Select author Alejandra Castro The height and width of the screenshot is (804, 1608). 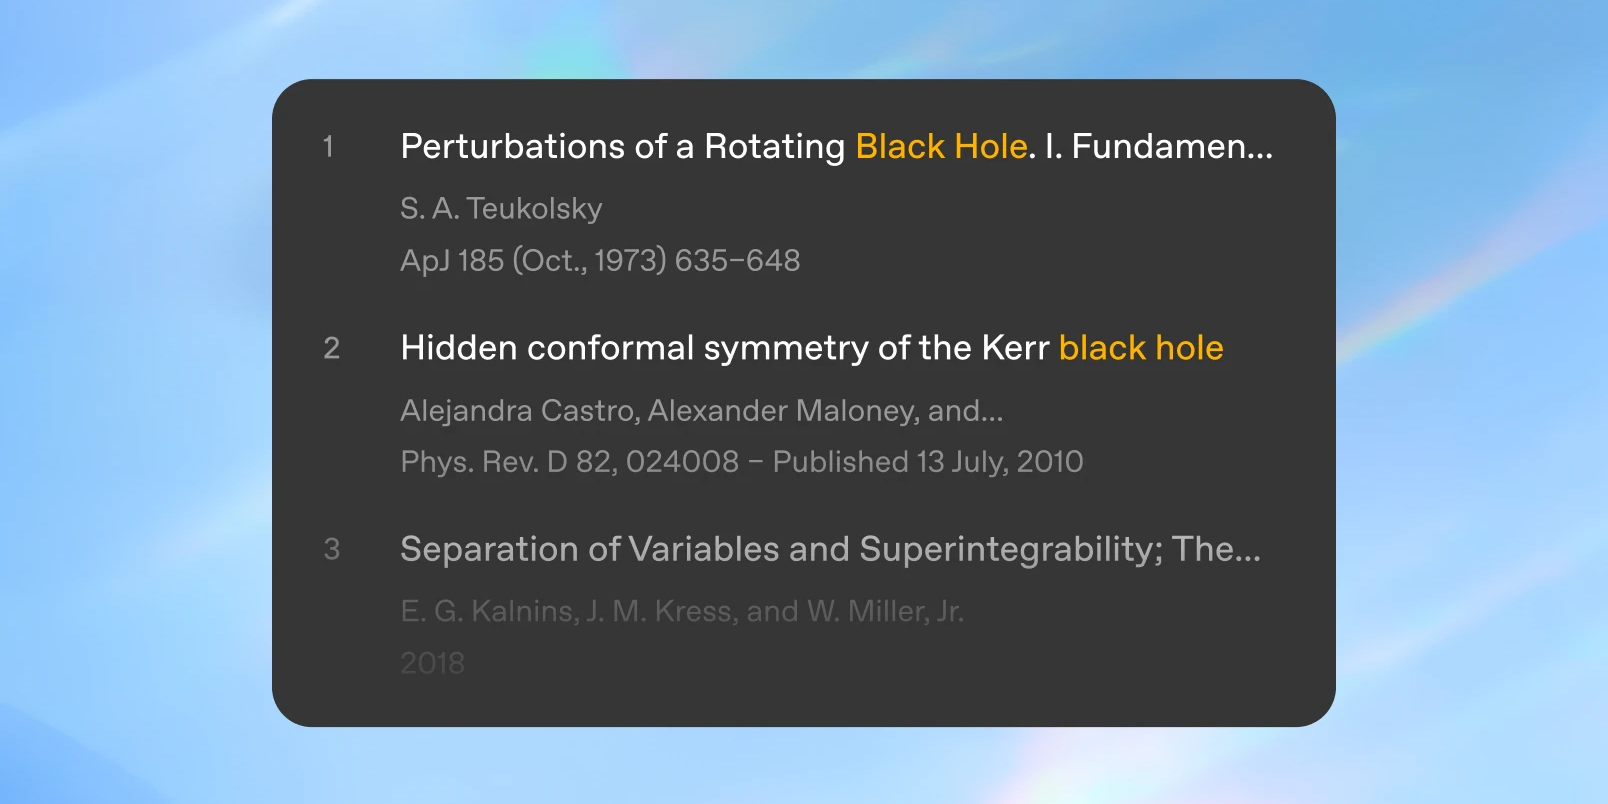(518, 411)
